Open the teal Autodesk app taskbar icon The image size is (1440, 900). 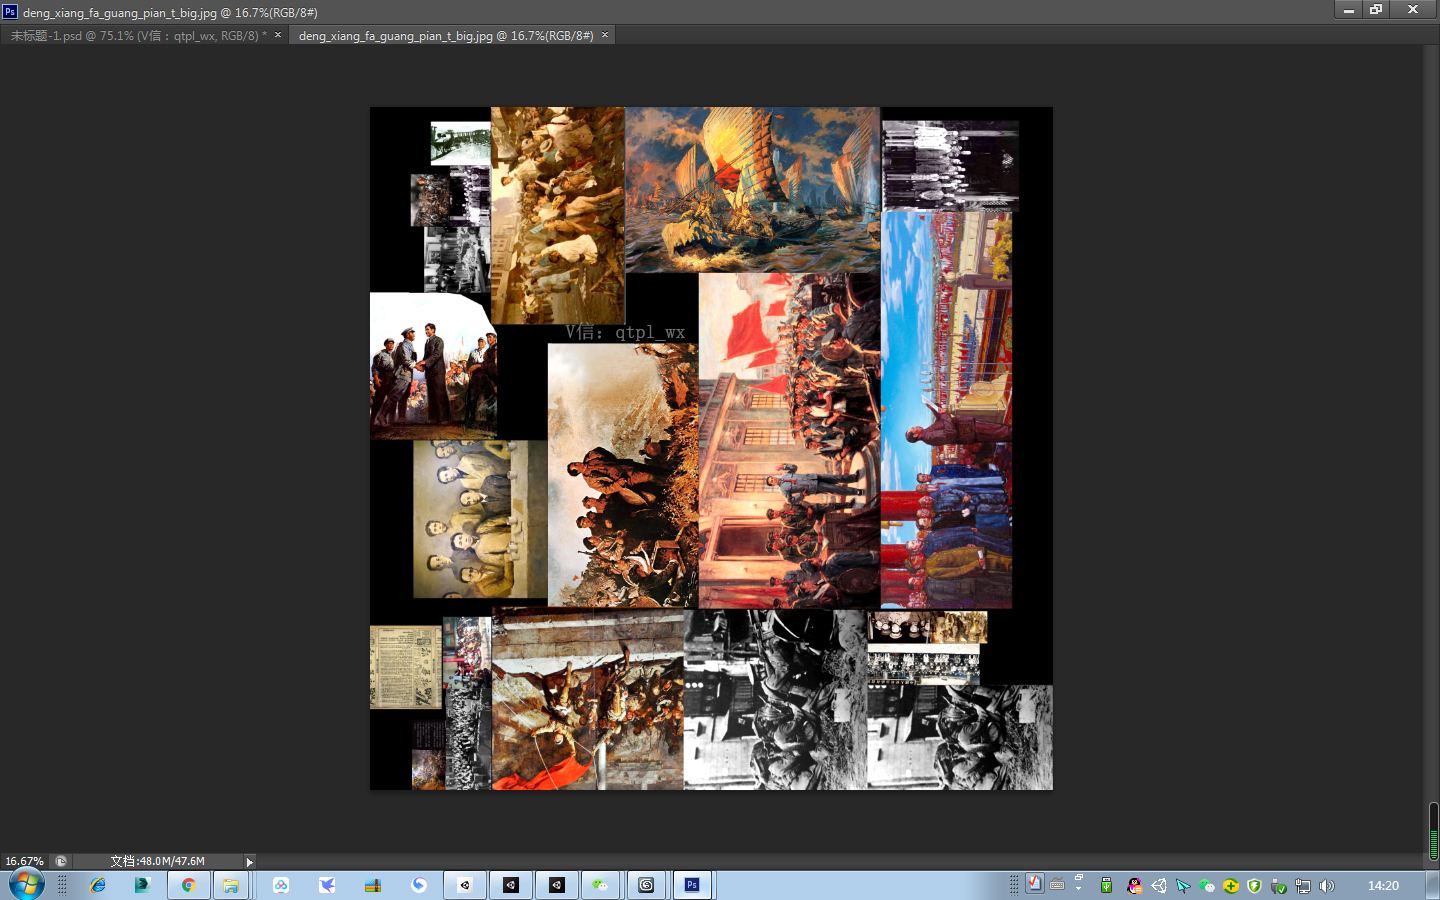(142, 885)
